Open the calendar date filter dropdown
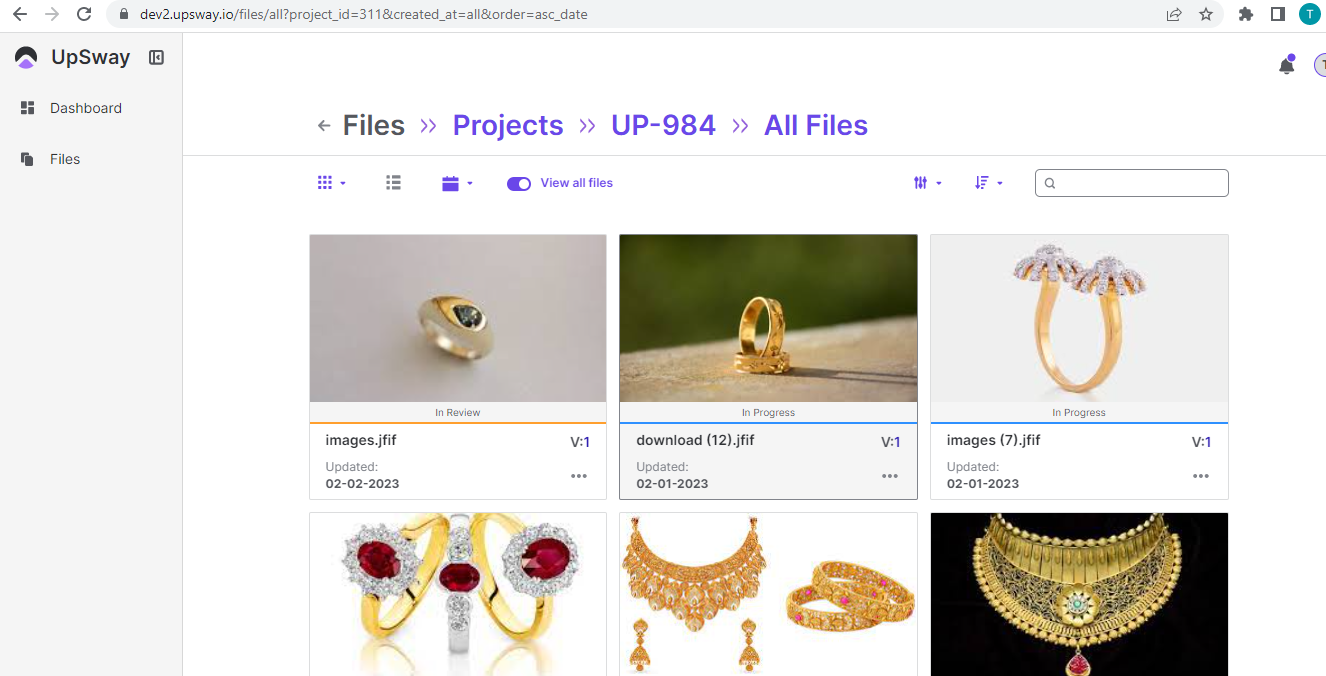This screenshot has width=1326, height=676. coord(457,183)
